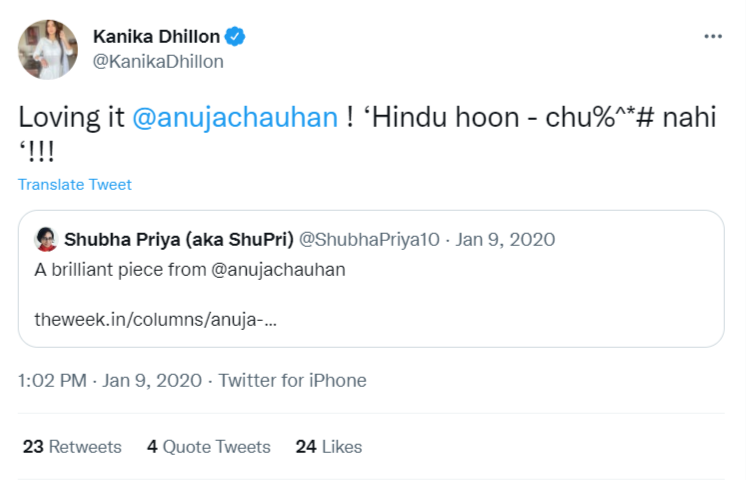Click the Twitter for iPhone source label
This screenshot has width=746, height=480.
[292, 381]
